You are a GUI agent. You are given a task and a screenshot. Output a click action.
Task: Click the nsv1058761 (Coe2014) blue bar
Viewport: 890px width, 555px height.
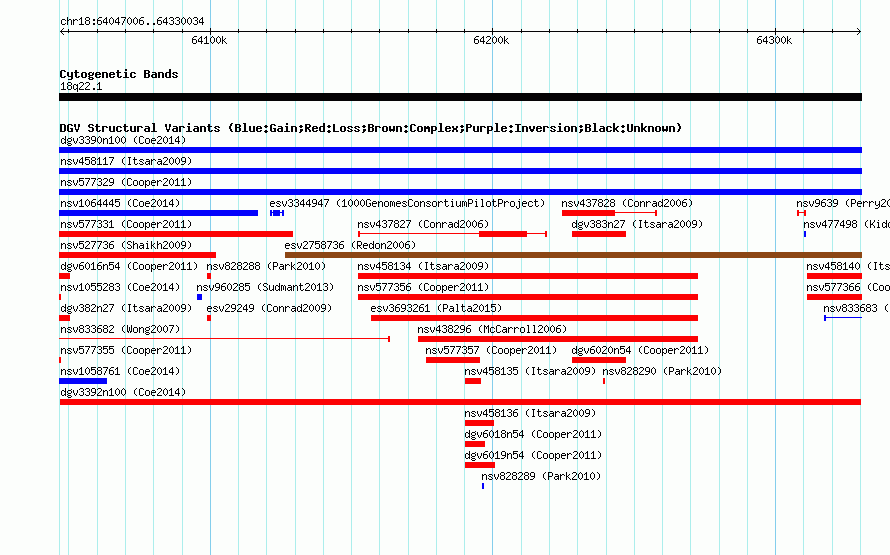coord(83,381)
